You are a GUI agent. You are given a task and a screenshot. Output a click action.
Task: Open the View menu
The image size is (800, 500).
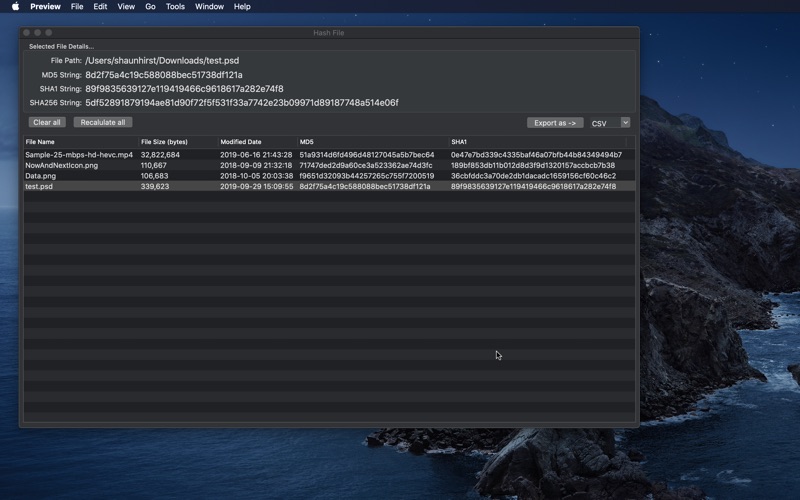(126, 7)
